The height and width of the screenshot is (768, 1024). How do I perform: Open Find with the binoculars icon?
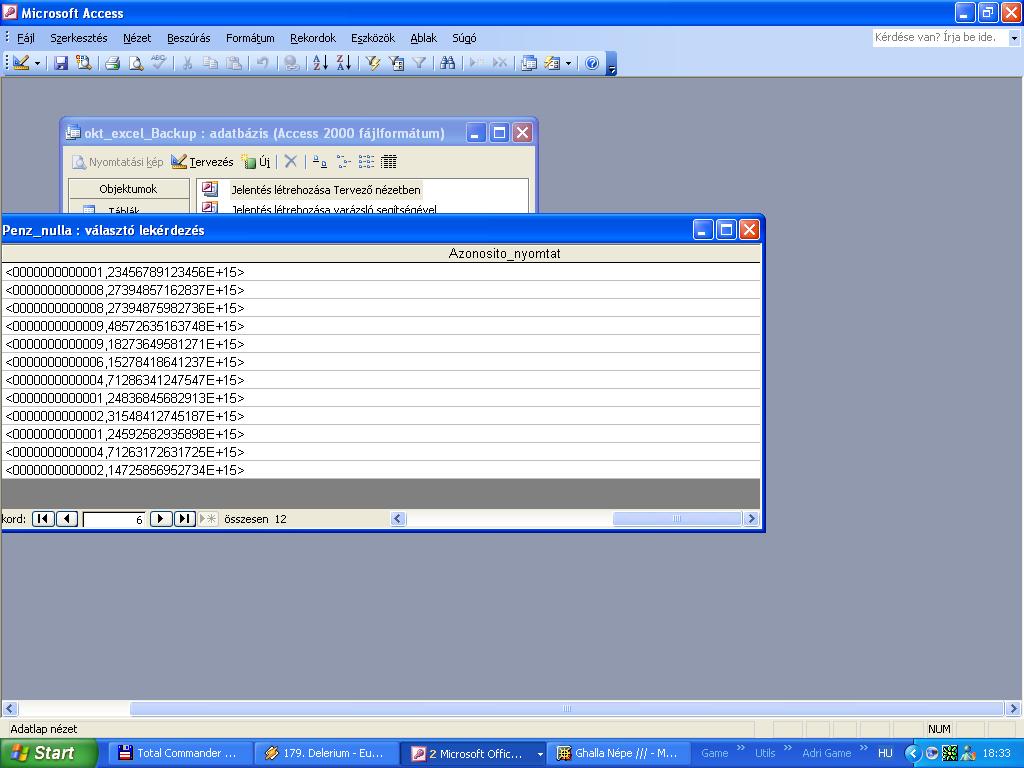click(447, 63)
